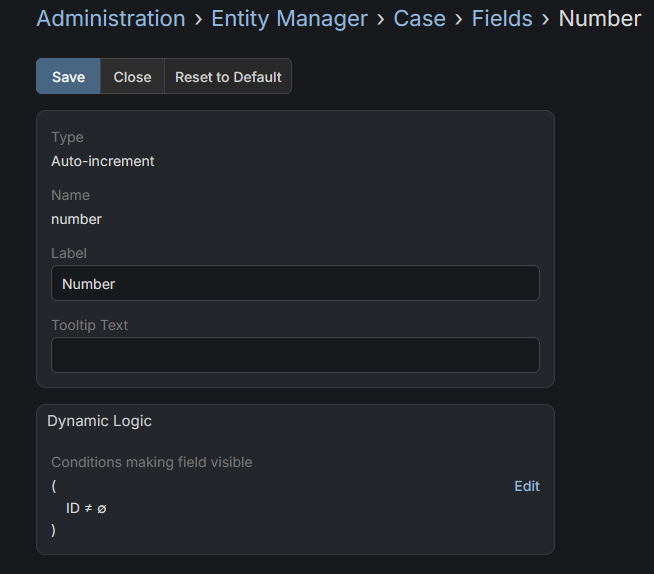Click the Conditions making field visible caption
654x574 pixels.
pyautogui.click(x=151, y=462)
